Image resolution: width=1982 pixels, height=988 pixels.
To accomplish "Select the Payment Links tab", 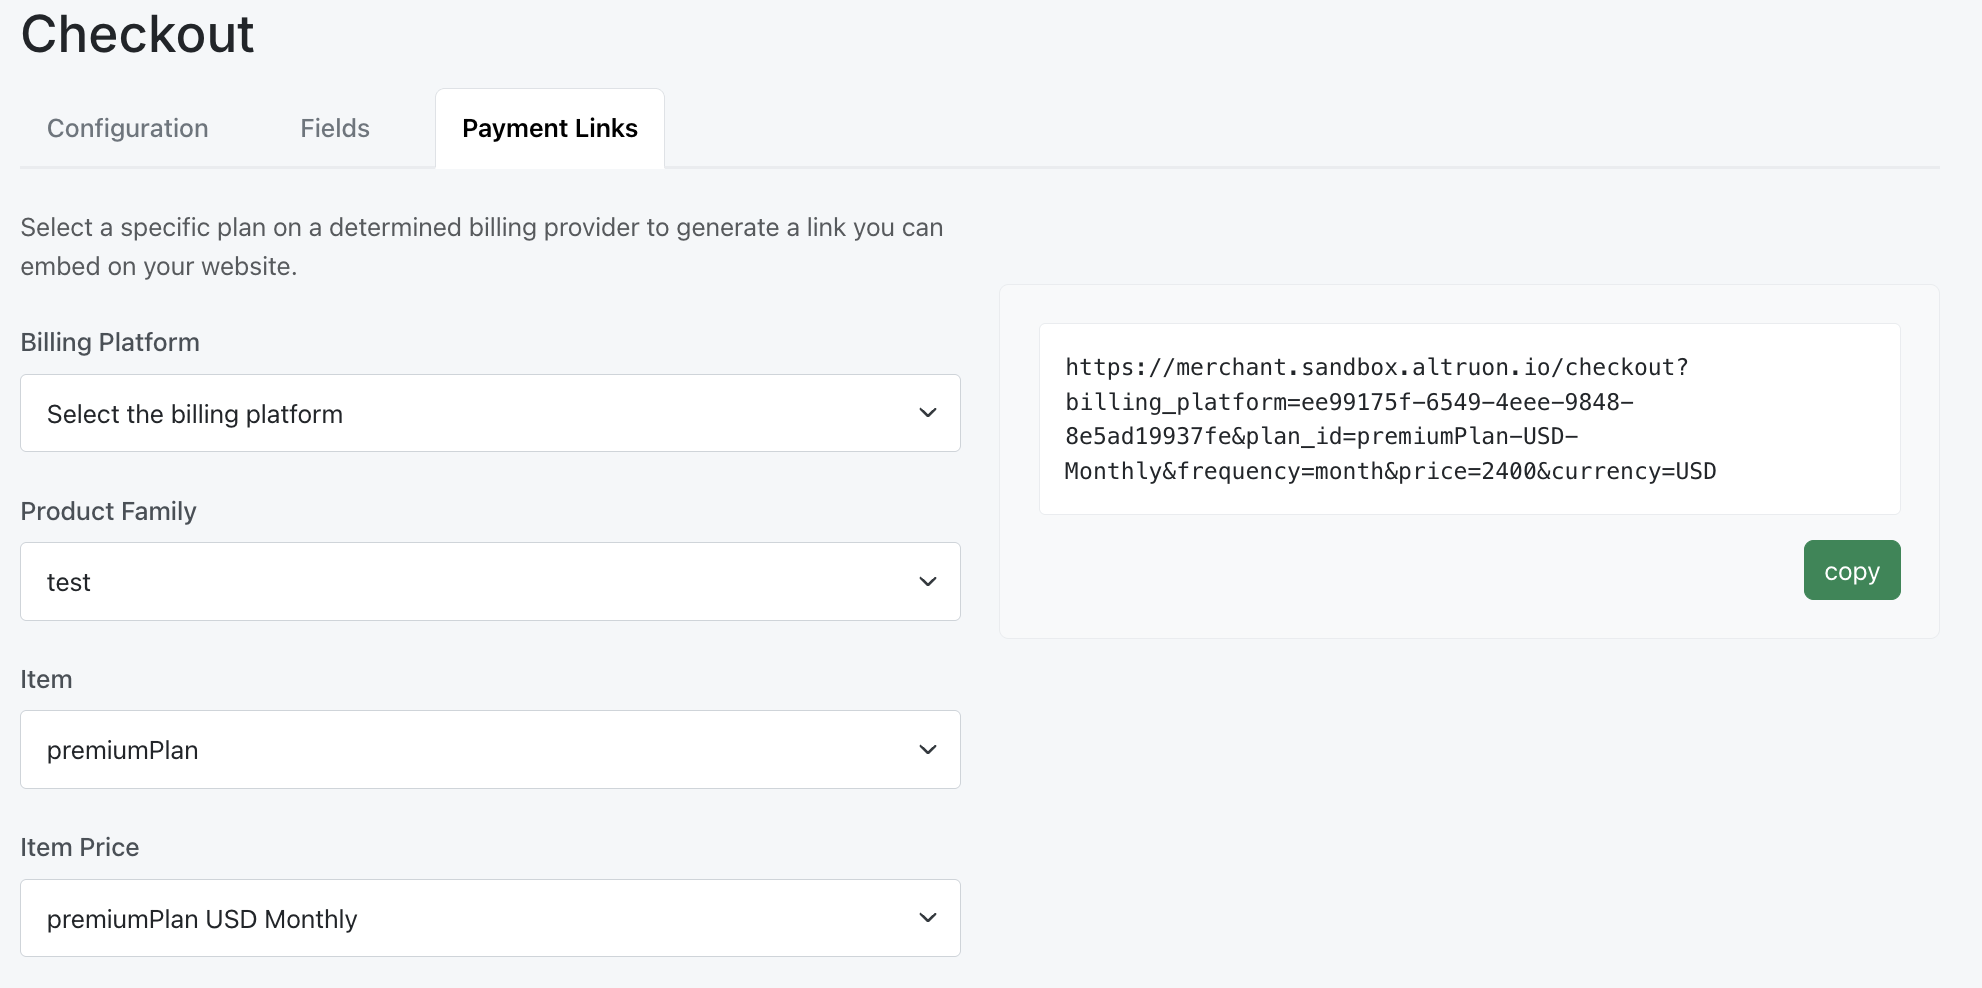I will 549,128.
